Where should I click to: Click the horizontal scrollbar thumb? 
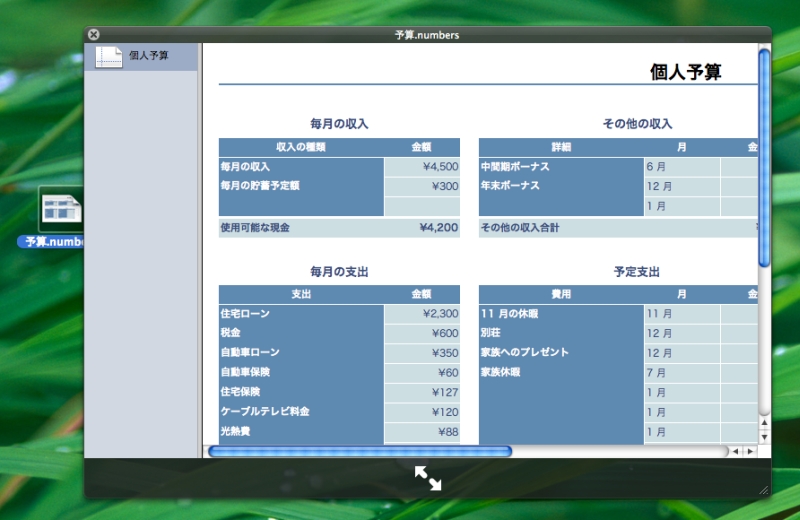point(360,451)
